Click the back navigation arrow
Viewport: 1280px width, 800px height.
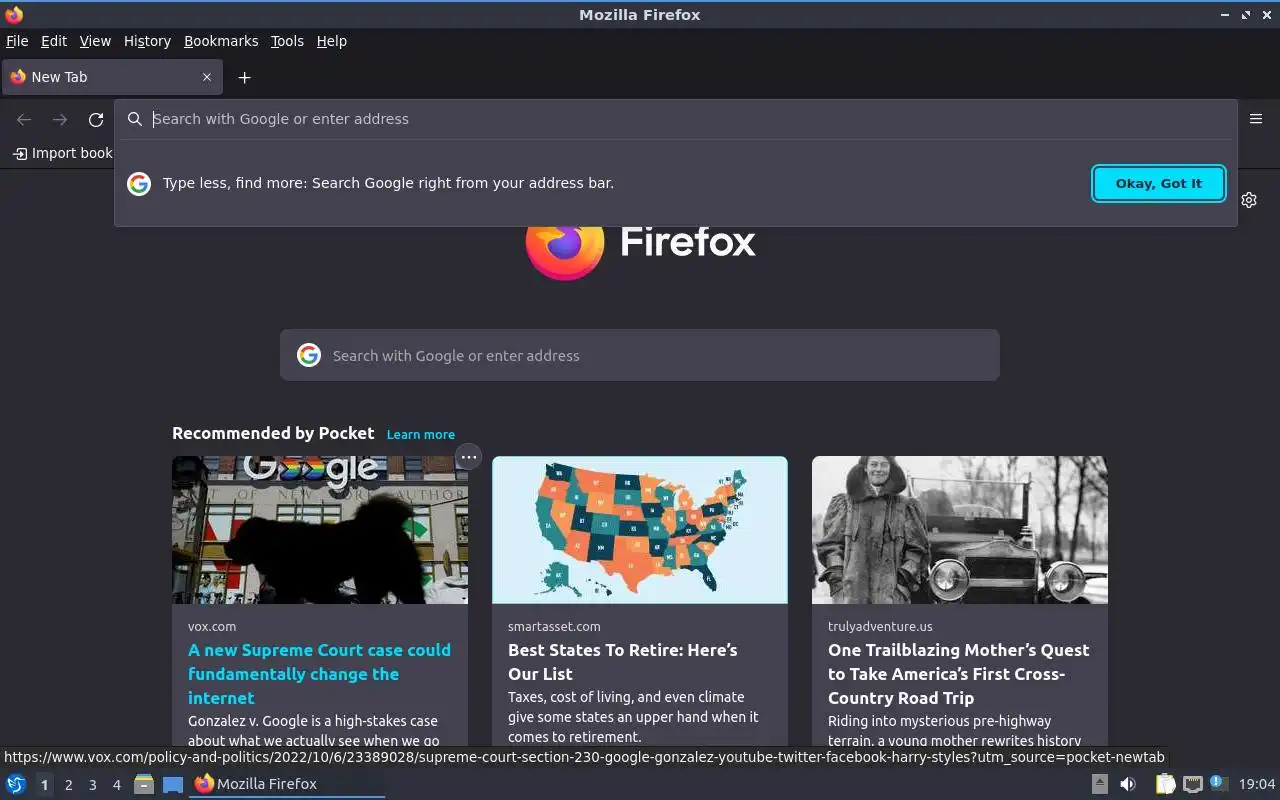tap(24, 119)
